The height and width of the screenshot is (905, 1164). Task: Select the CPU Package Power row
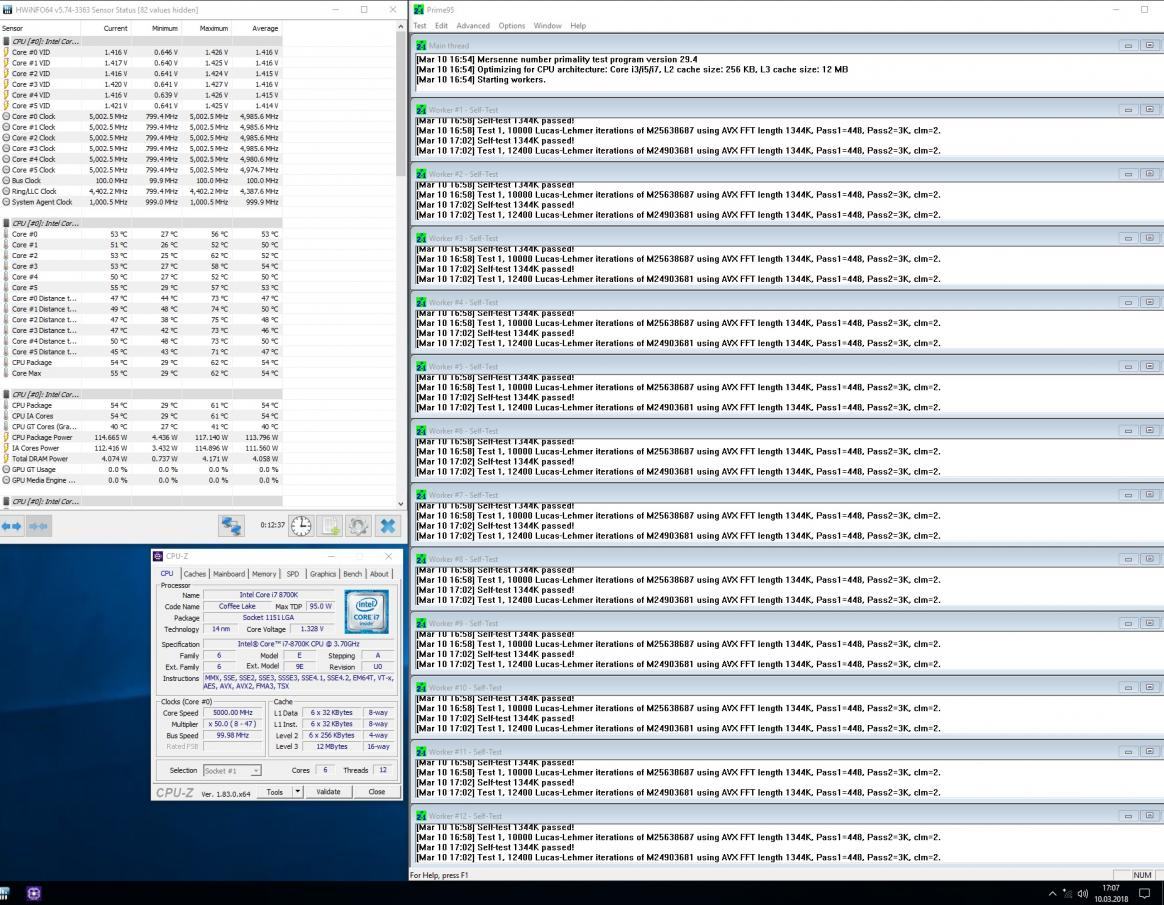(x=141, y=437)
